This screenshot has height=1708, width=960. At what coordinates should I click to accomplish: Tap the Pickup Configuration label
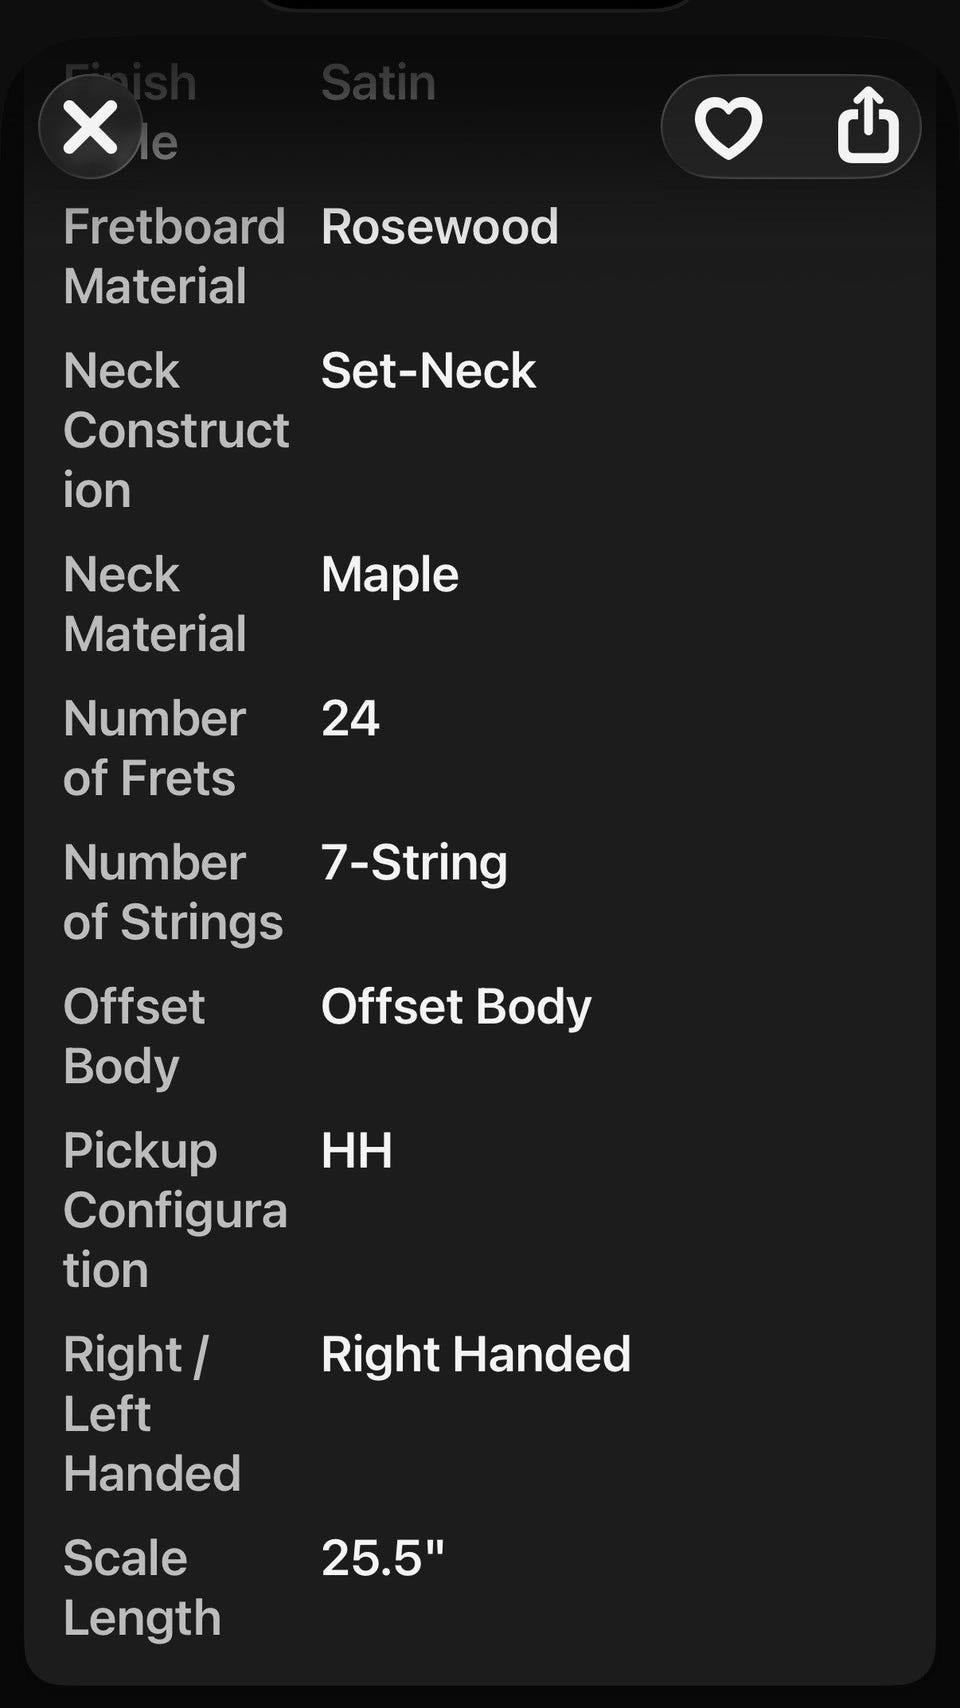coord(175,1210)
